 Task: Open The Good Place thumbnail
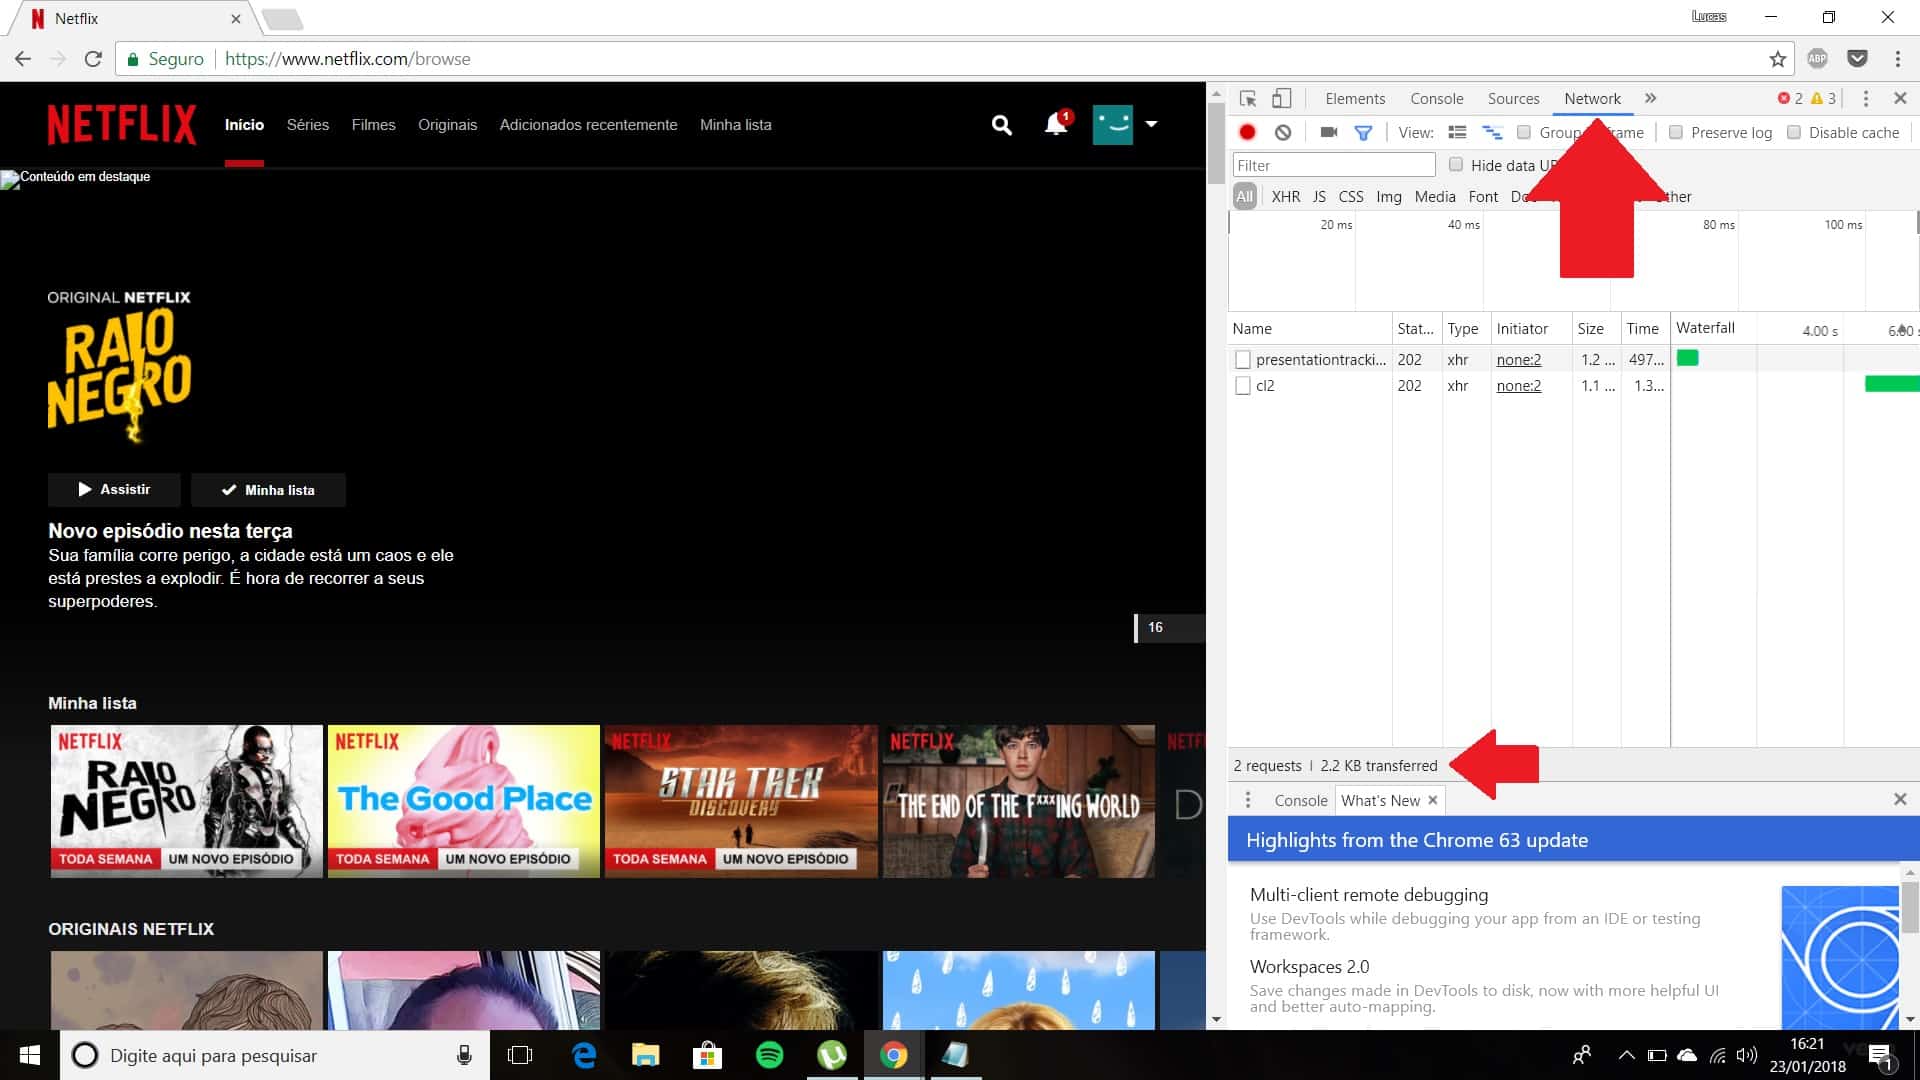464,801
